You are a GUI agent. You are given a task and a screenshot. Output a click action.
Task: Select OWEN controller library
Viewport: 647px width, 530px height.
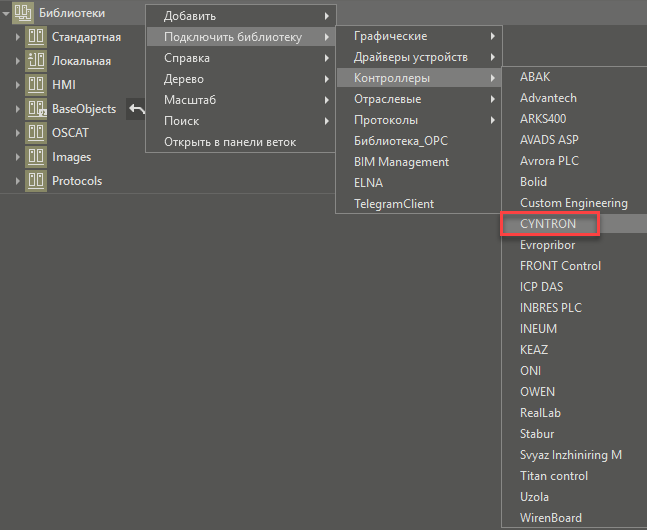click(x=574, y=392)
